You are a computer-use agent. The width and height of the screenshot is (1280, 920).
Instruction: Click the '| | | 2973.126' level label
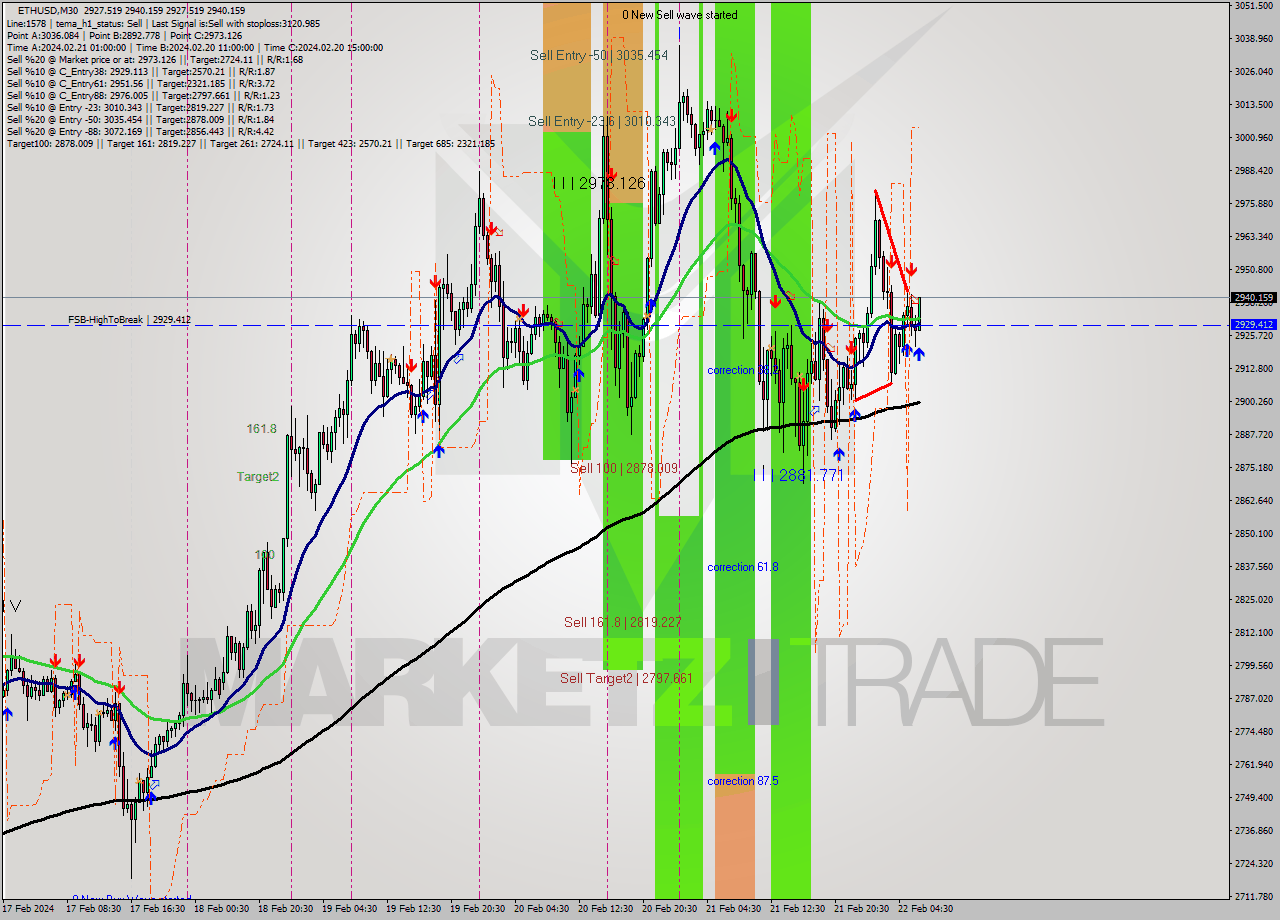point(599,183)
